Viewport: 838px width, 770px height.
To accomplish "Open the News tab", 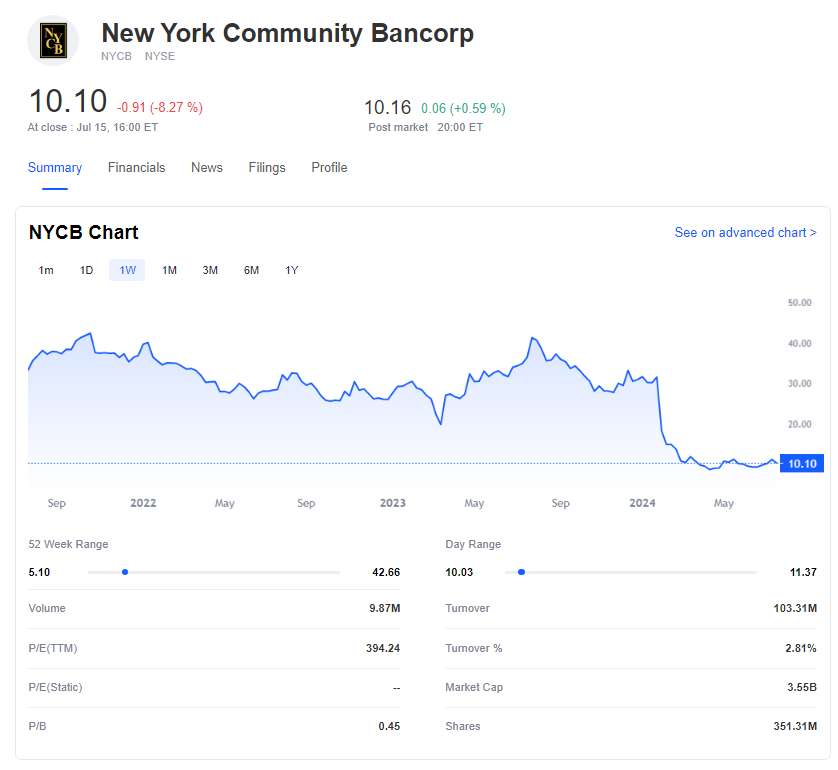I will pyautogui.click(x=207, y=168).
